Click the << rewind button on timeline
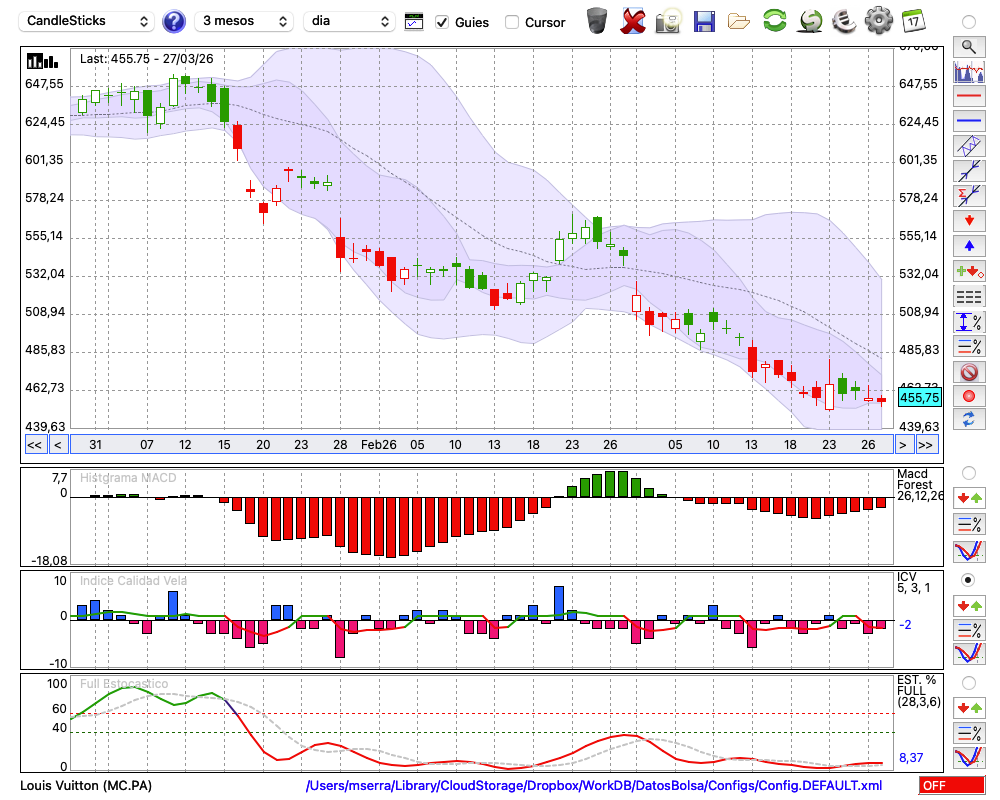 (x=34, y=445)
